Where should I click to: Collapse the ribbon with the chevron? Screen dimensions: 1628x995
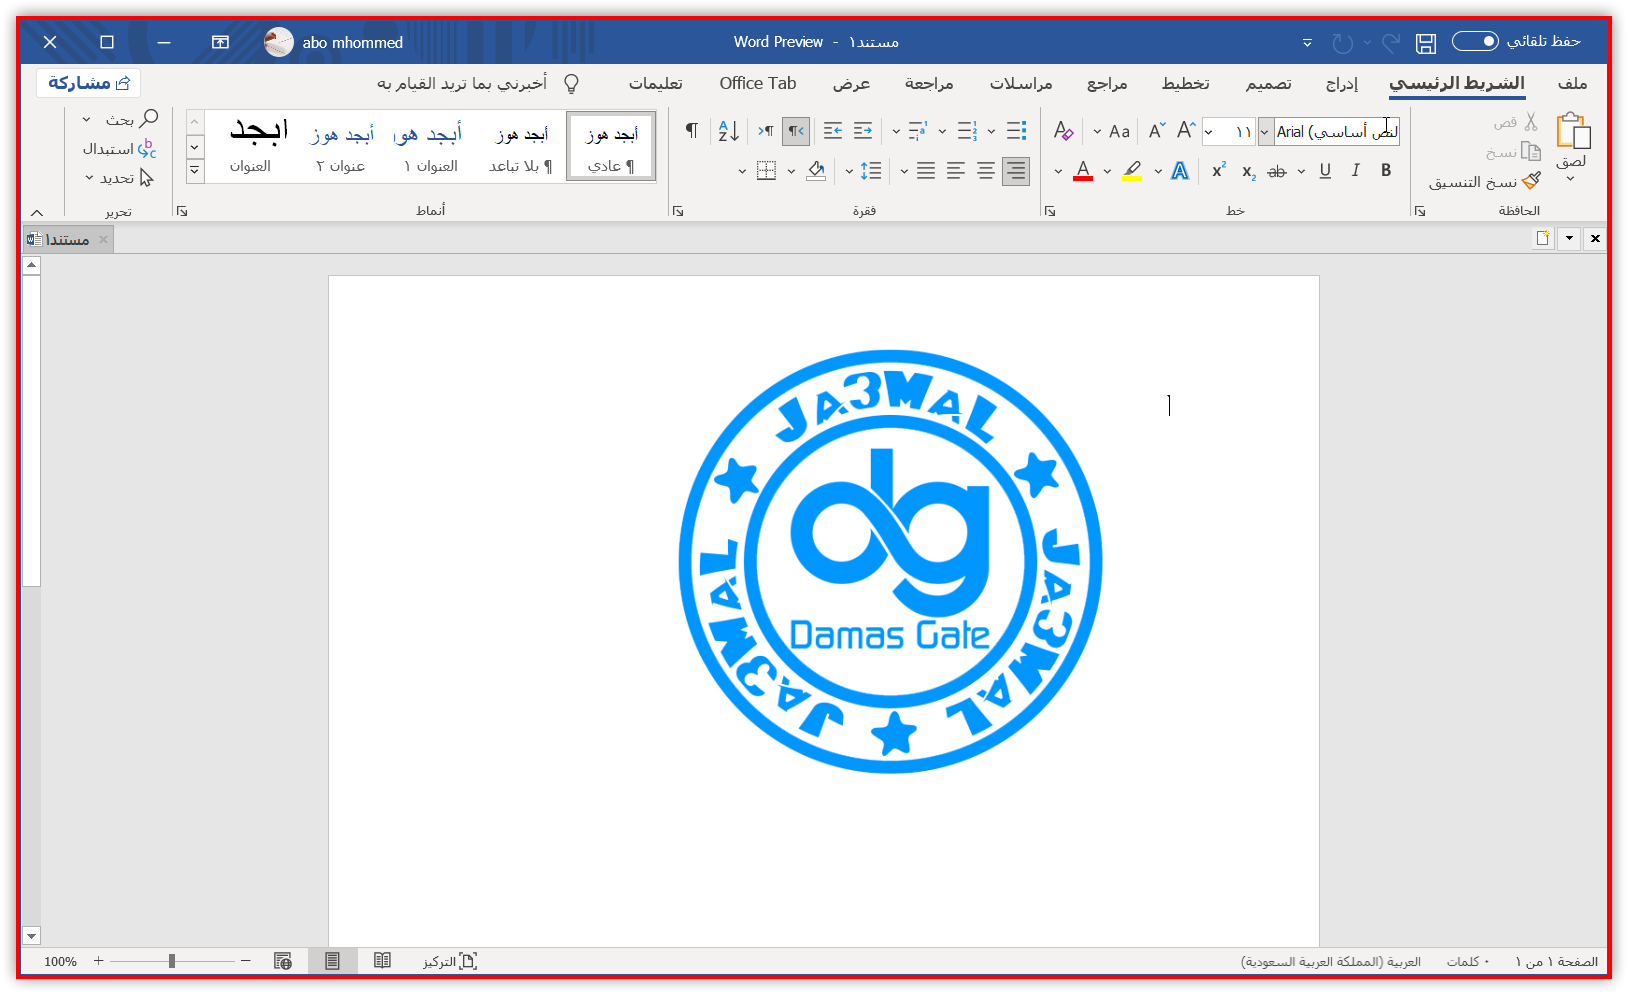pyautogui.click(x=37, y=212)
